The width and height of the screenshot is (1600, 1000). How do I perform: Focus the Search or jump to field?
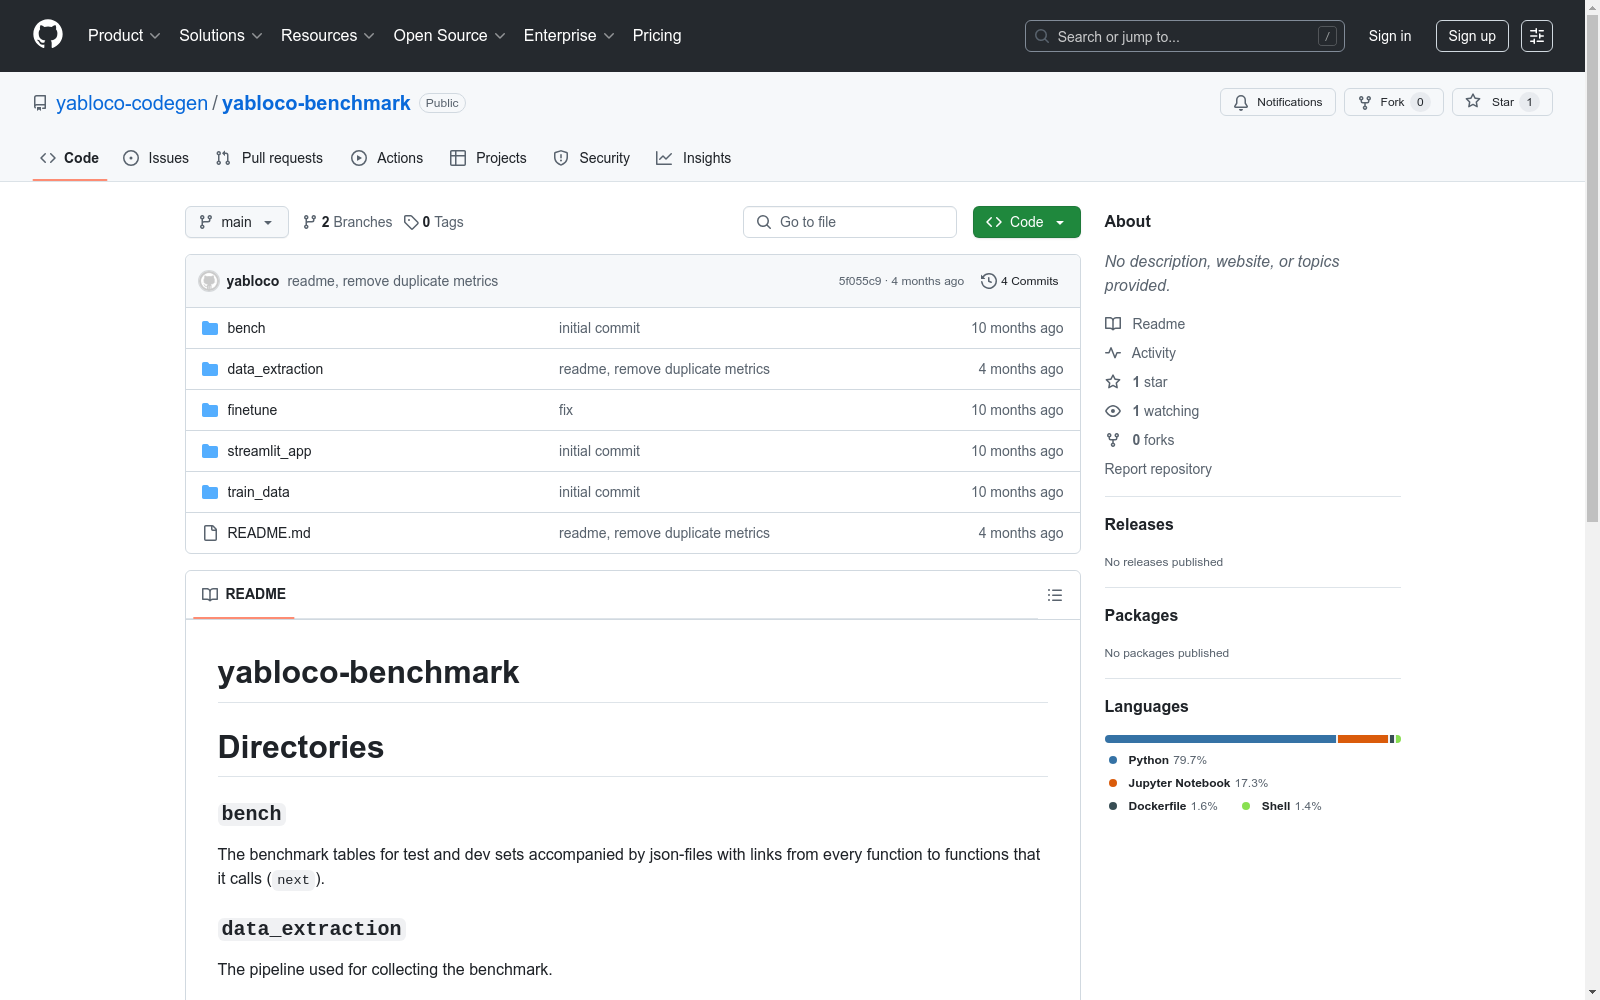pyautogui.click(x=1185, y=36)
